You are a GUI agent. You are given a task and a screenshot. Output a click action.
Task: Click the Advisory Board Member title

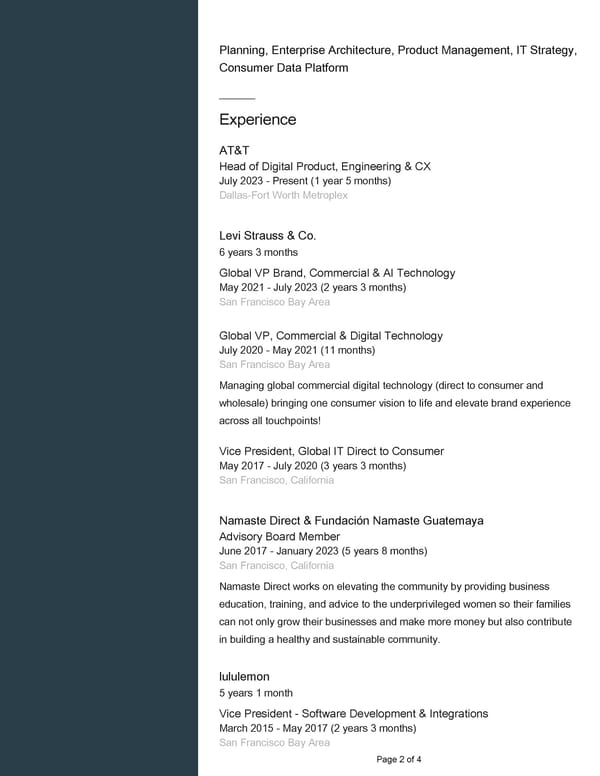click(x=280, y=537)
